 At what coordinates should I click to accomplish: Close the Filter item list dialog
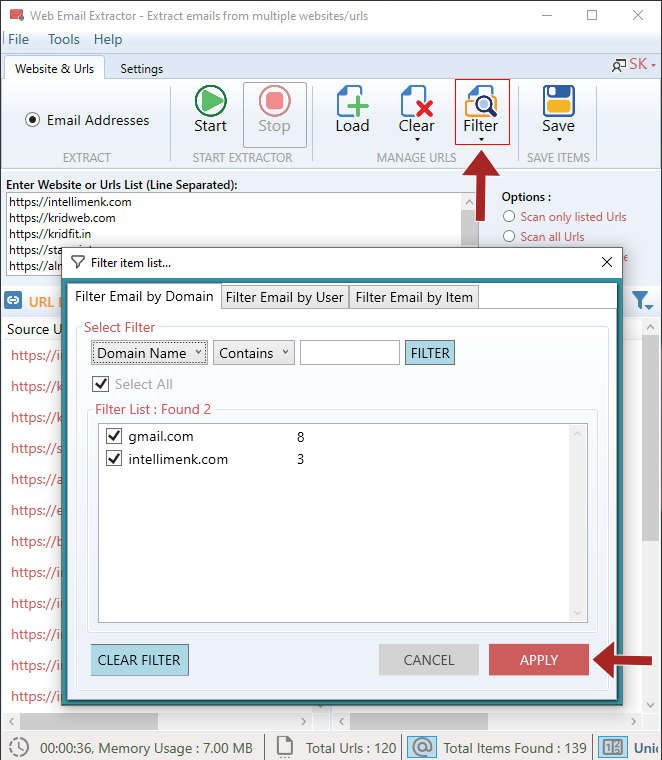(607, 262)
